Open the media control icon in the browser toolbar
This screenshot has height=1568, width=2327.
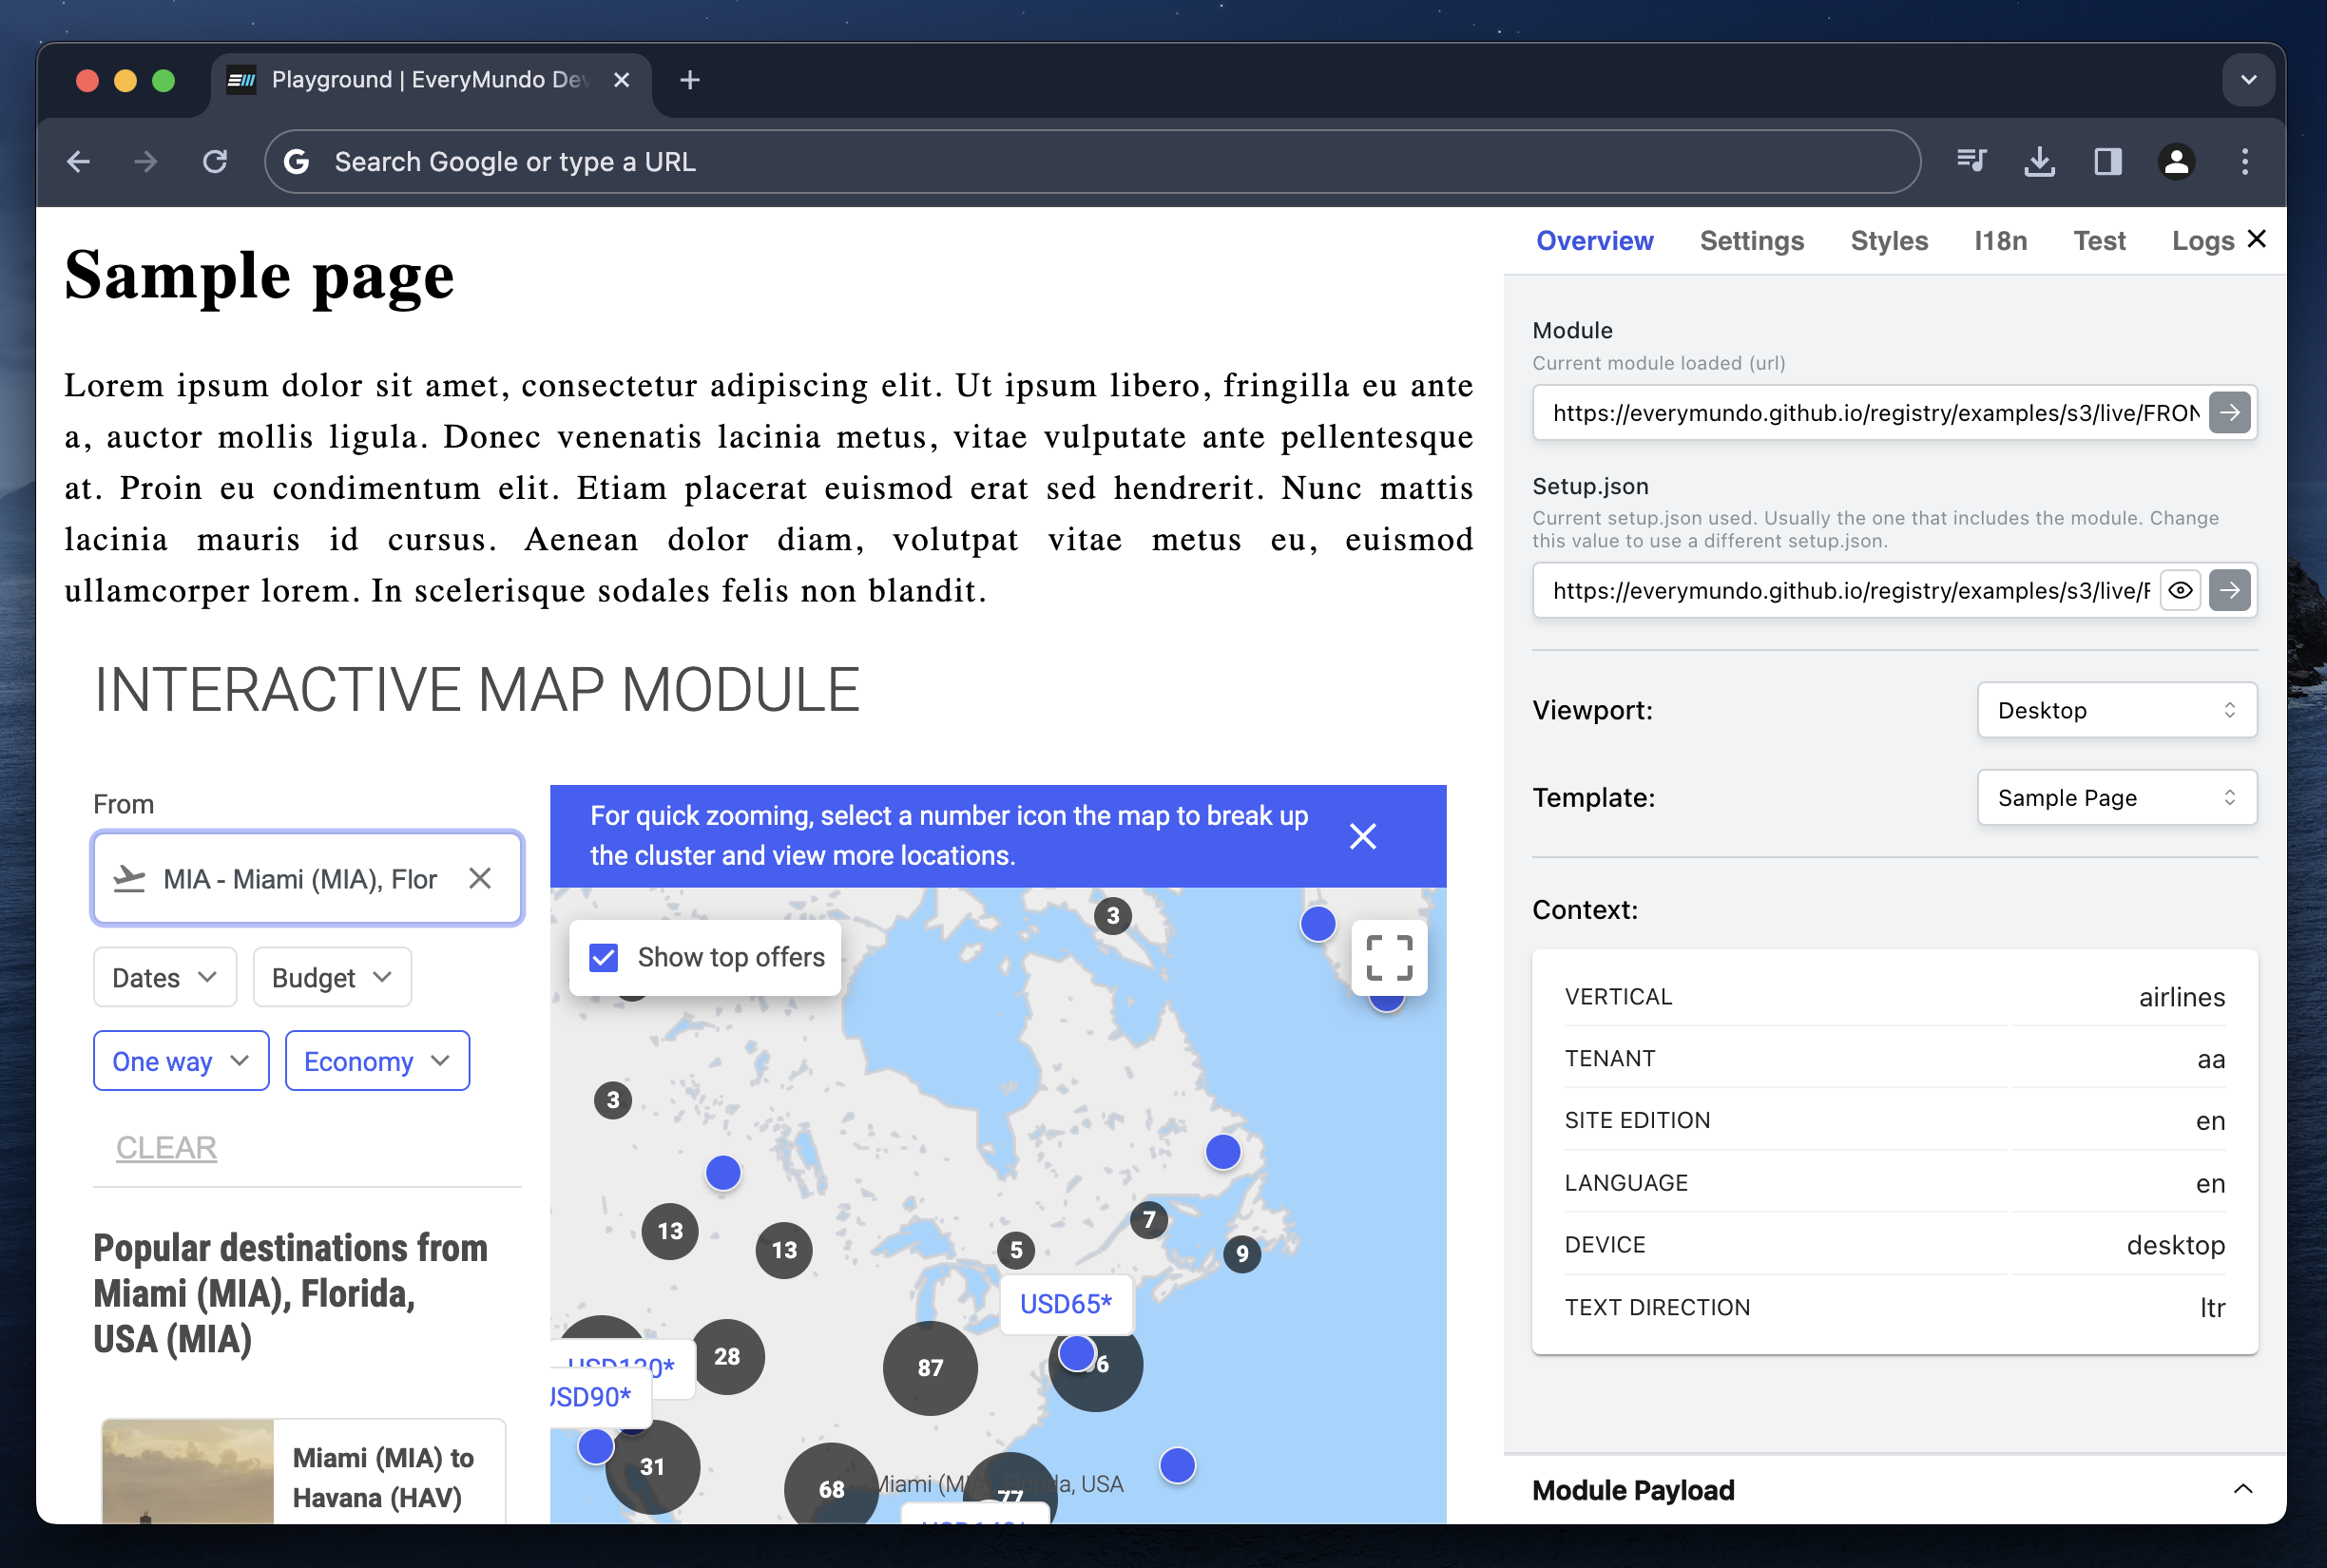pyautogui.click(x=1971, y=161)
